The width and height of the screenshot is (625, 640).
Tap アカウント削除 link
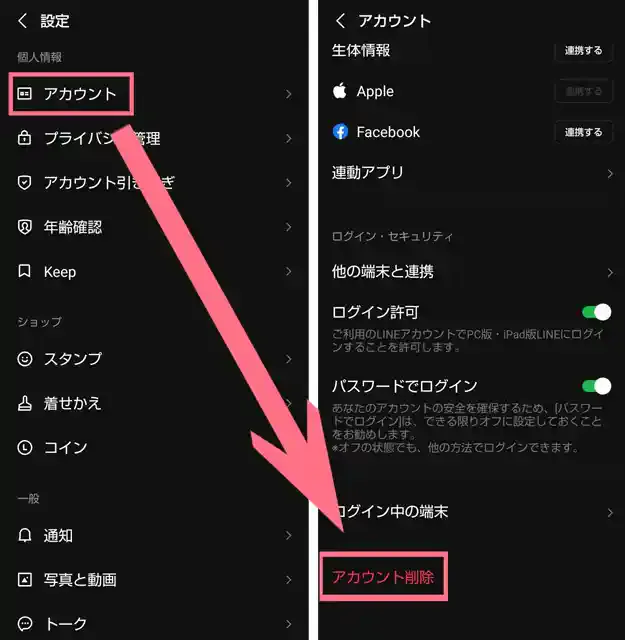pos(383,577)
